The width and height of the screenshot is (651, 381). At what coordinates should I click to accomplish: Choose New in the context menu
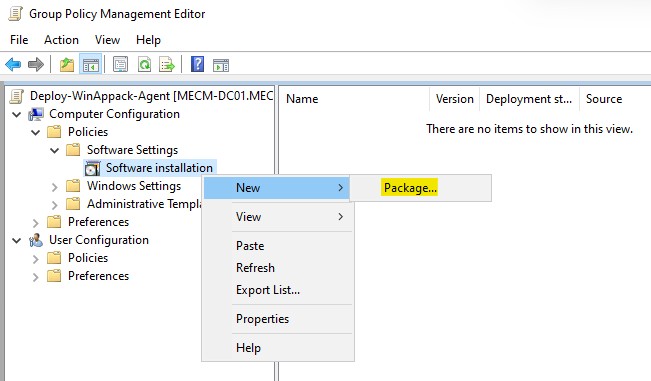(277, 188)
